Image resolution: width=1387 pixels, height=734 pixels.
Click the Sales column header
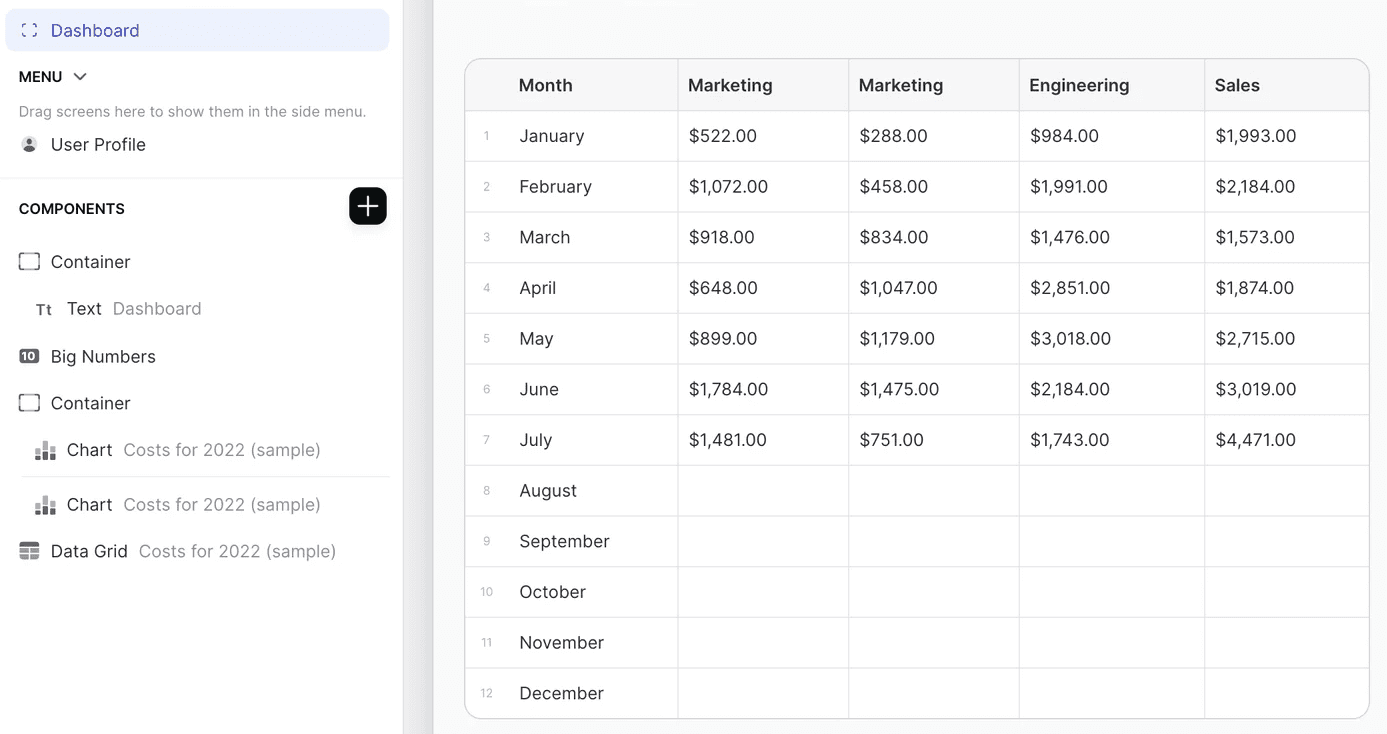click(1237, 85)
